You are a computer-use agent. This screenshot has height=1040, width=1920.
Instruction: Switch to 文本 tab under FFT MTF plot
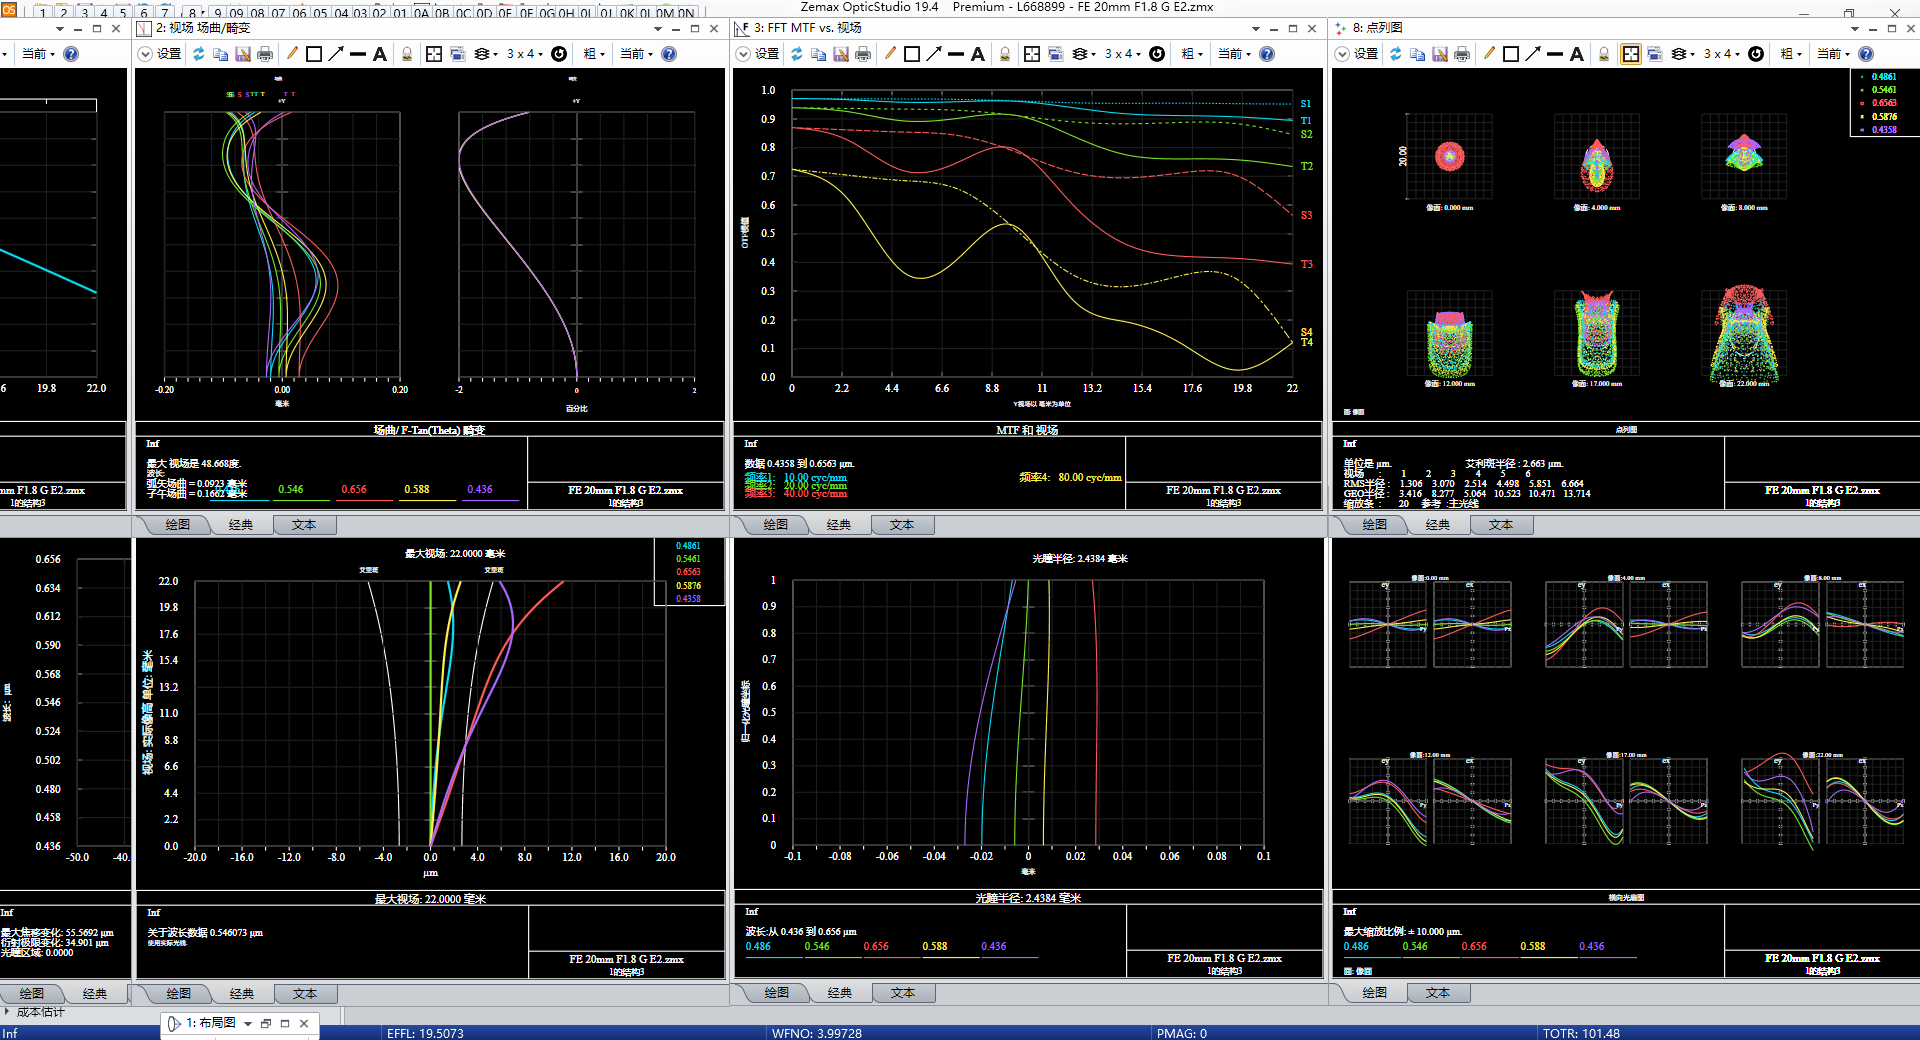[902, 525]
